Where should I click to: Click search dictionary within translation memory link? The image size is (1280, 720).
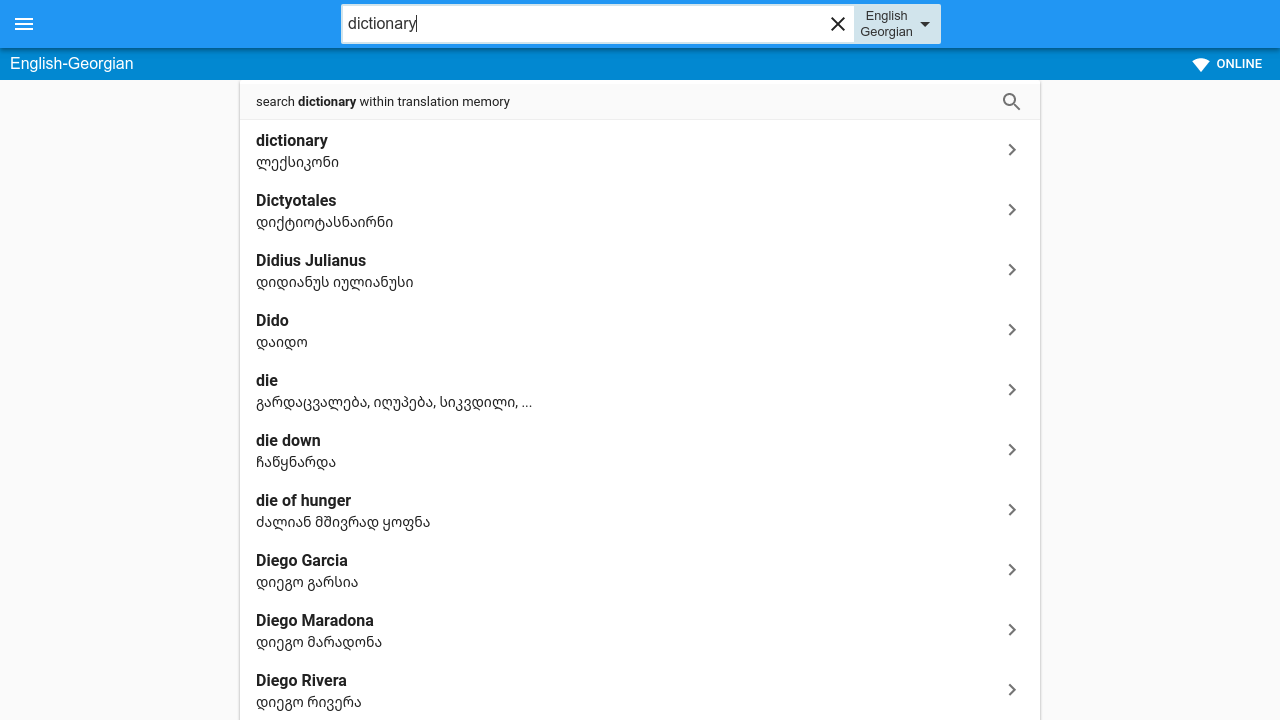click(383, 102)
